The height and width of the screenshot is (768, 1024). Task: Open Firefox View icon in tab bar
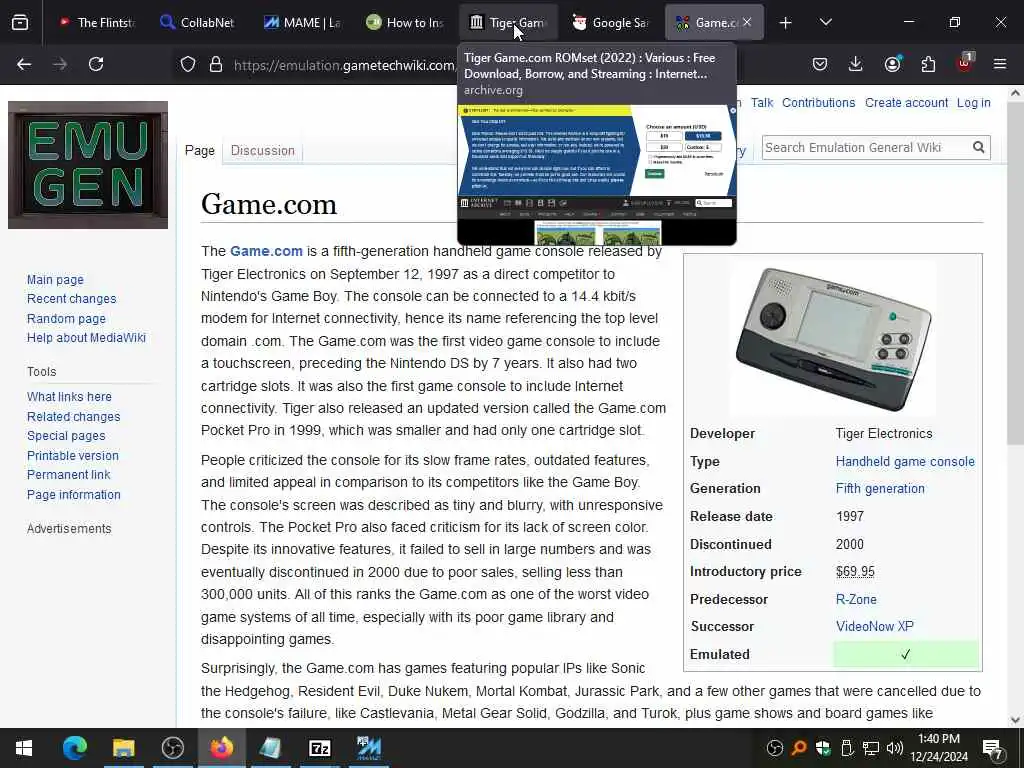point(20,23)
